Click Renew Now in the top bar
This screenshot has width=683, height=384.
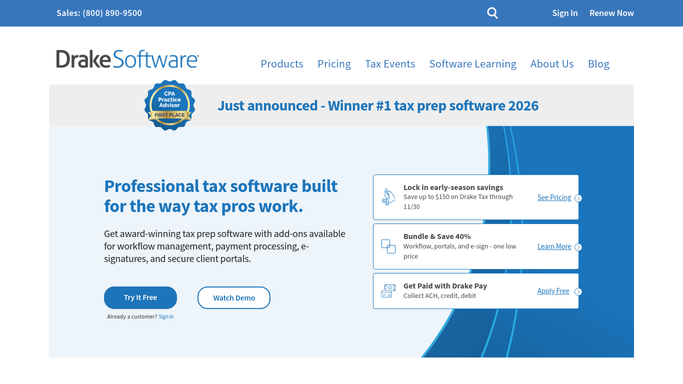[x=612, y=13]
